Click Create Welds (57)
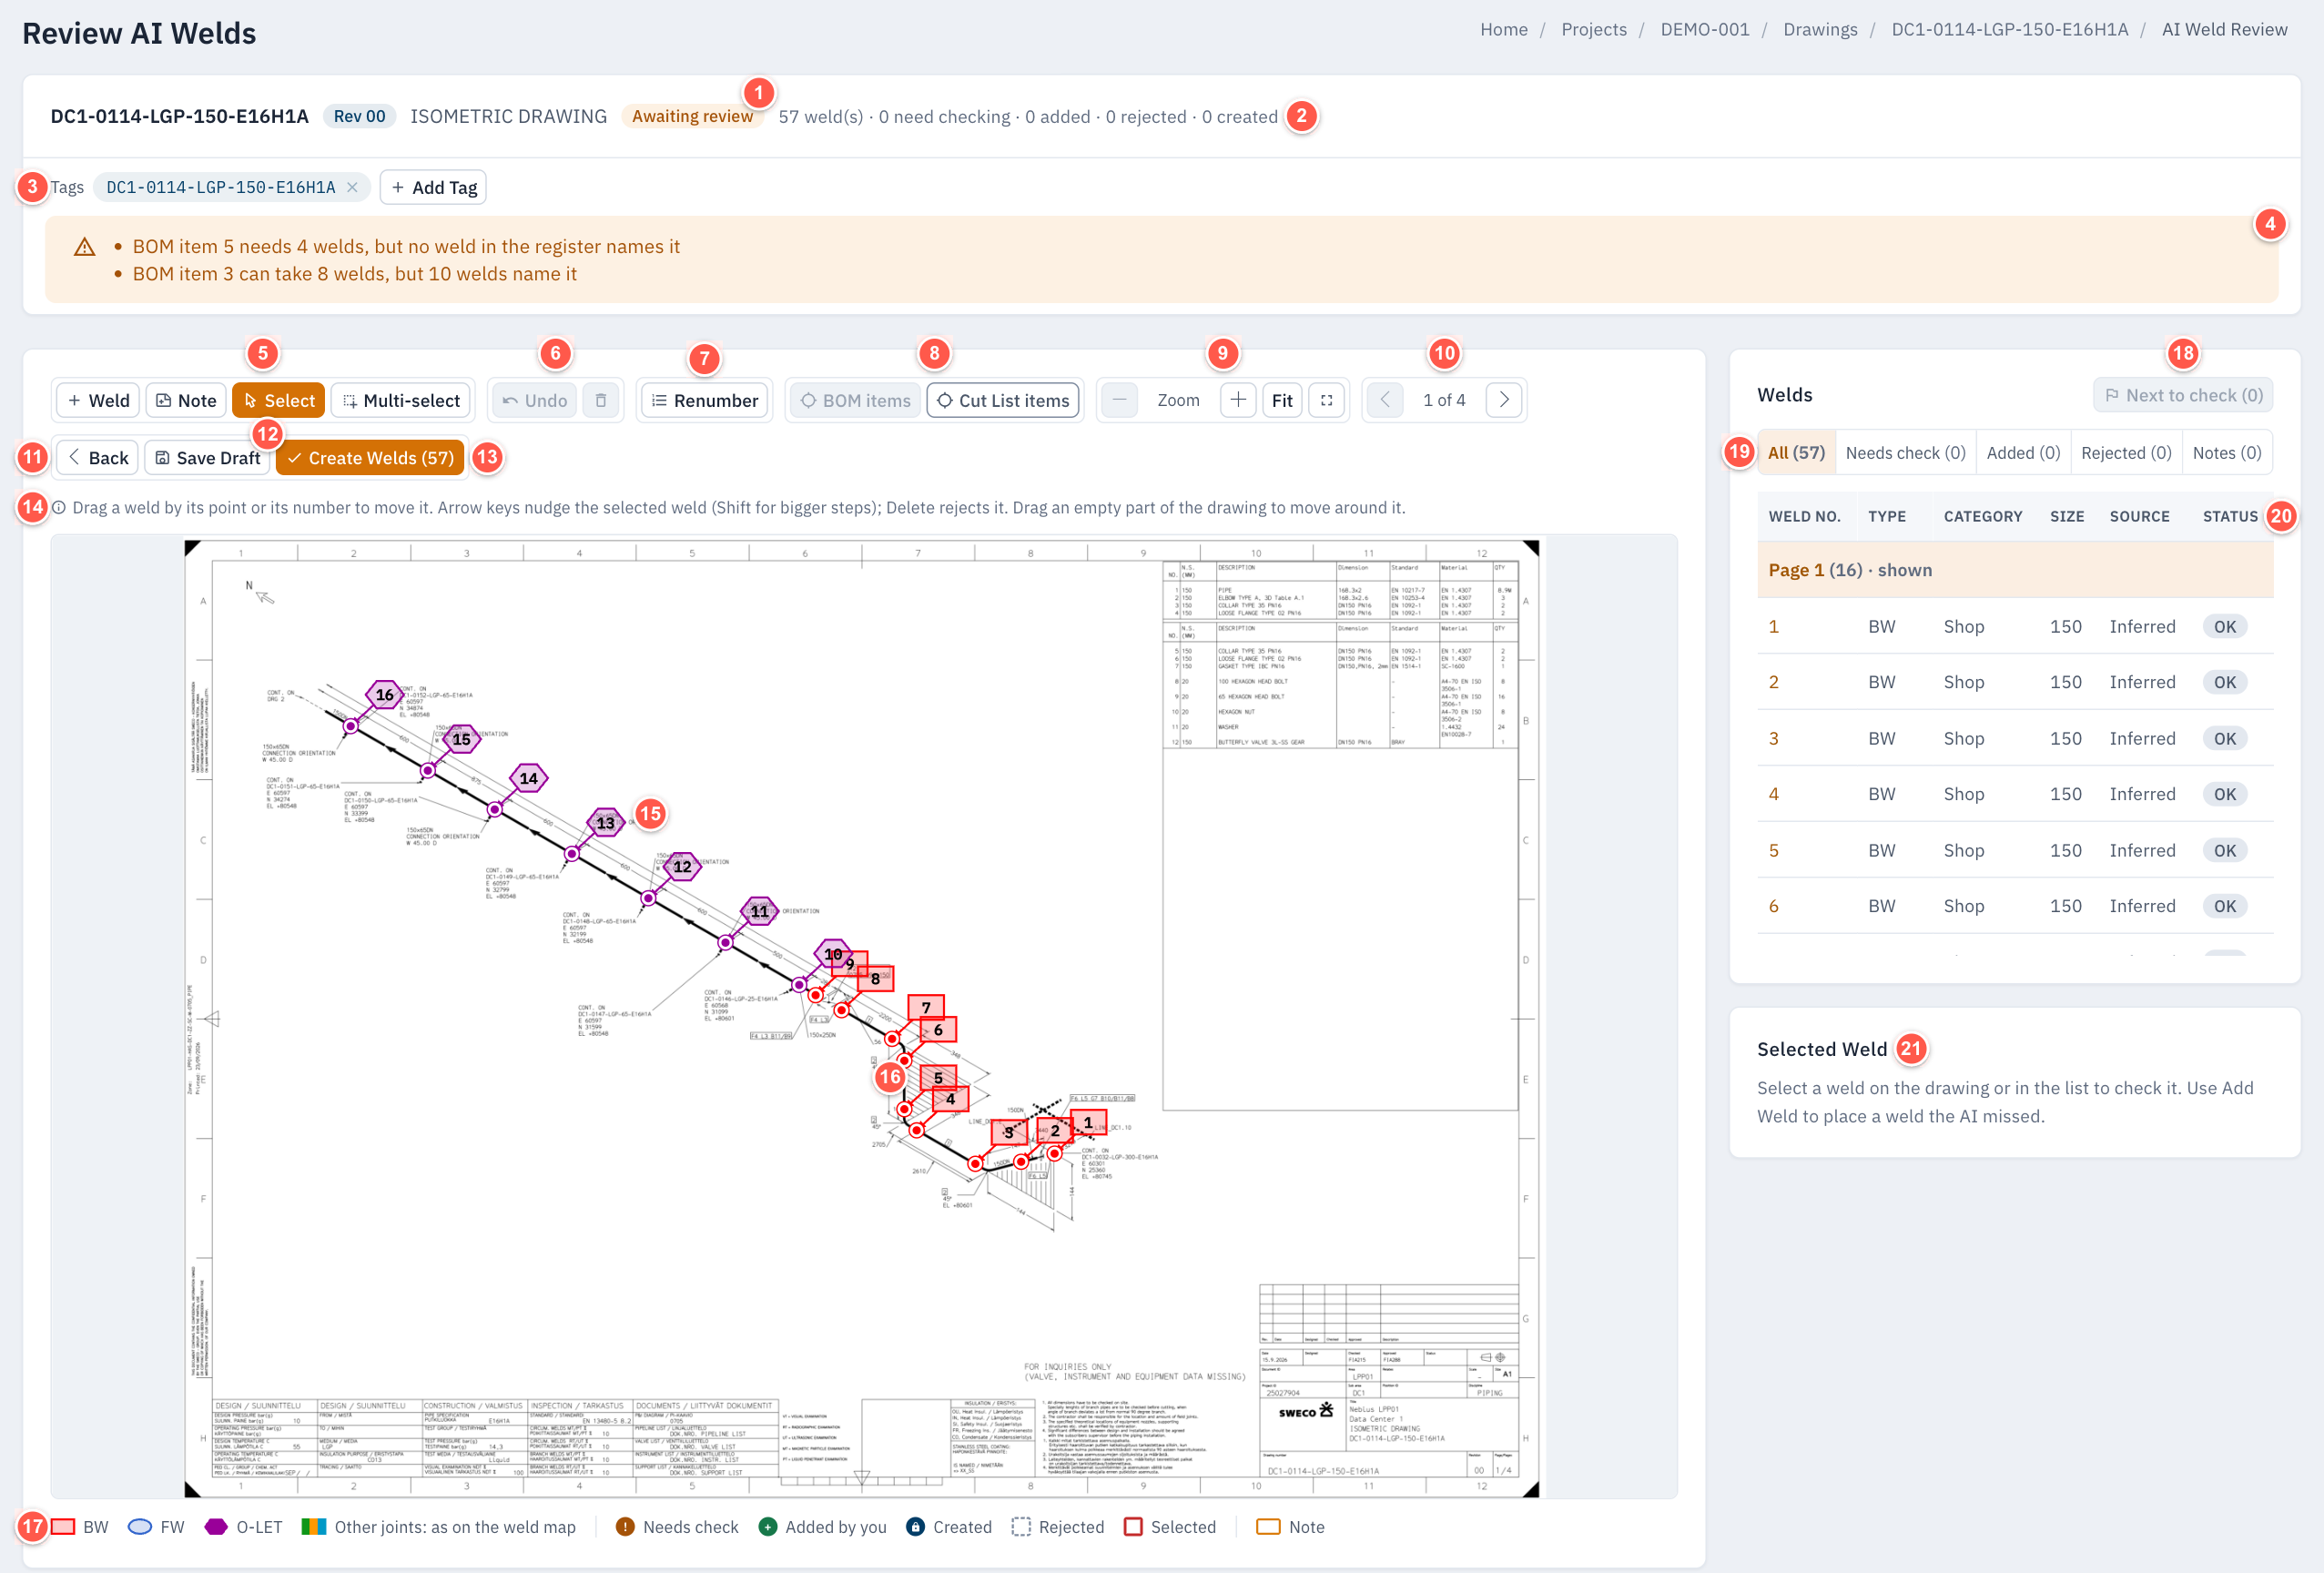 370,458
